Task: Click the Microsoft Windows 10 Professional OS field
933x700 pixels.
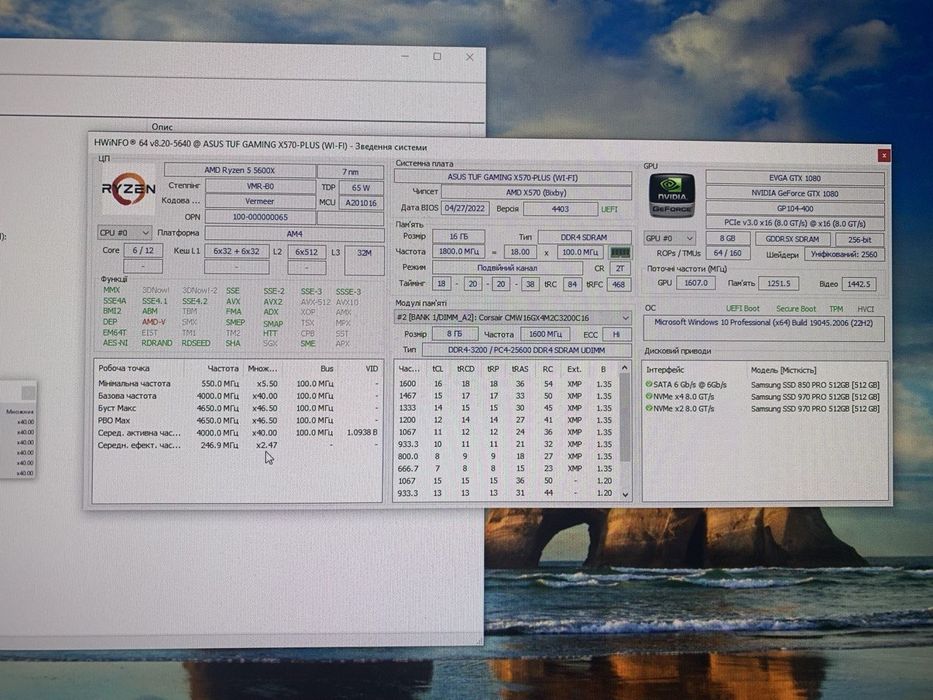Action: pyautogui.click(x=763, y=328)
